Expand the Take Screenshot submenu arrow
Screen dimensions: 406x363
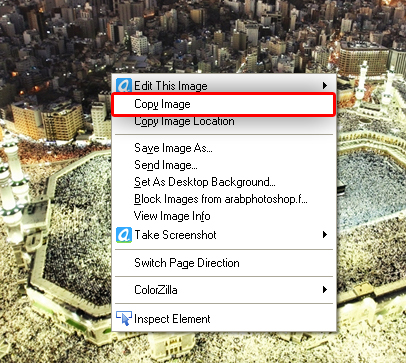(x=325, y=235)
